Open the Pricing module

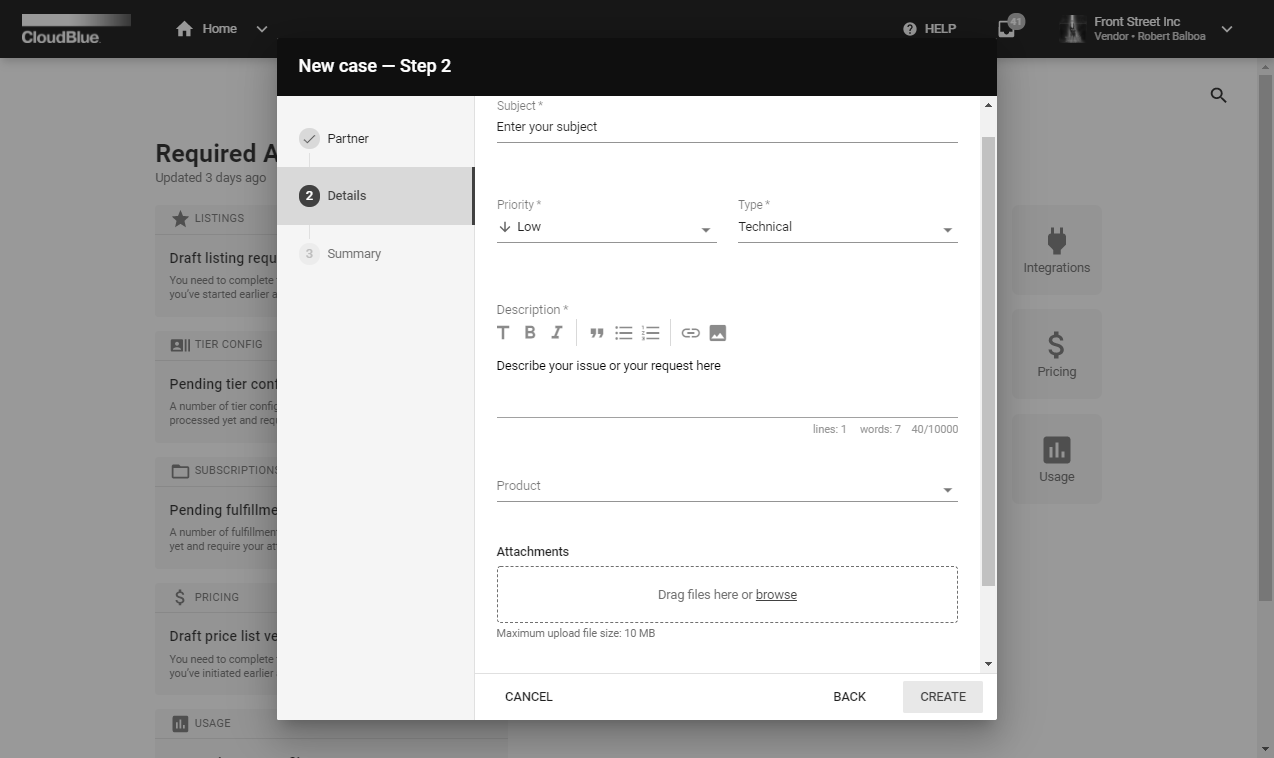coord(1056,353)
